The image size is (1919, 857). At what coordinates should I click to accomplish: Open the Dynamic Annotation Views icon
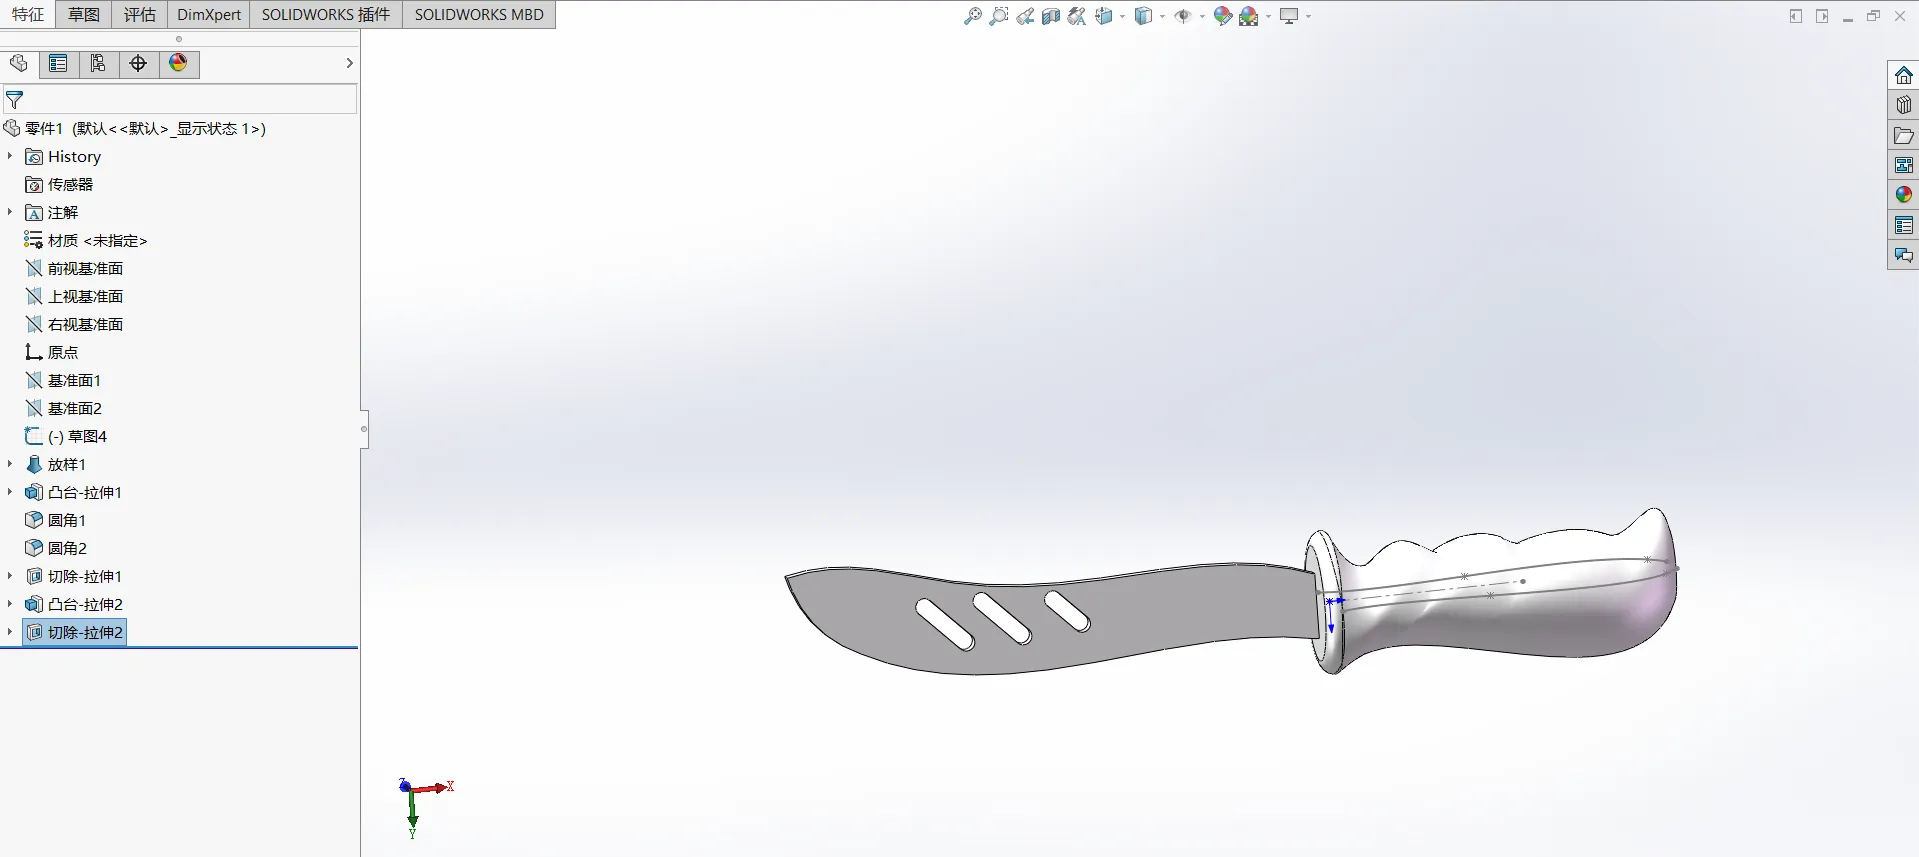point(1076,16)
